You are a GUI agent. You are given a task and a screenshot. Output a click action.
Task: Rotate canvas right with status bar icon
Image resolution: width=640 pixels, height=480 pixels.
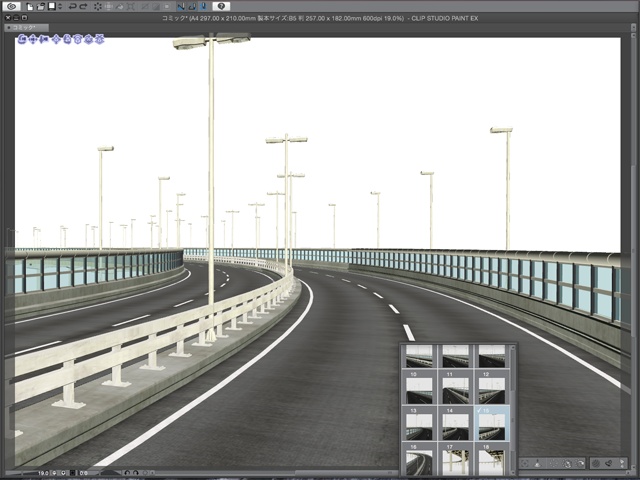pos(136,473)
